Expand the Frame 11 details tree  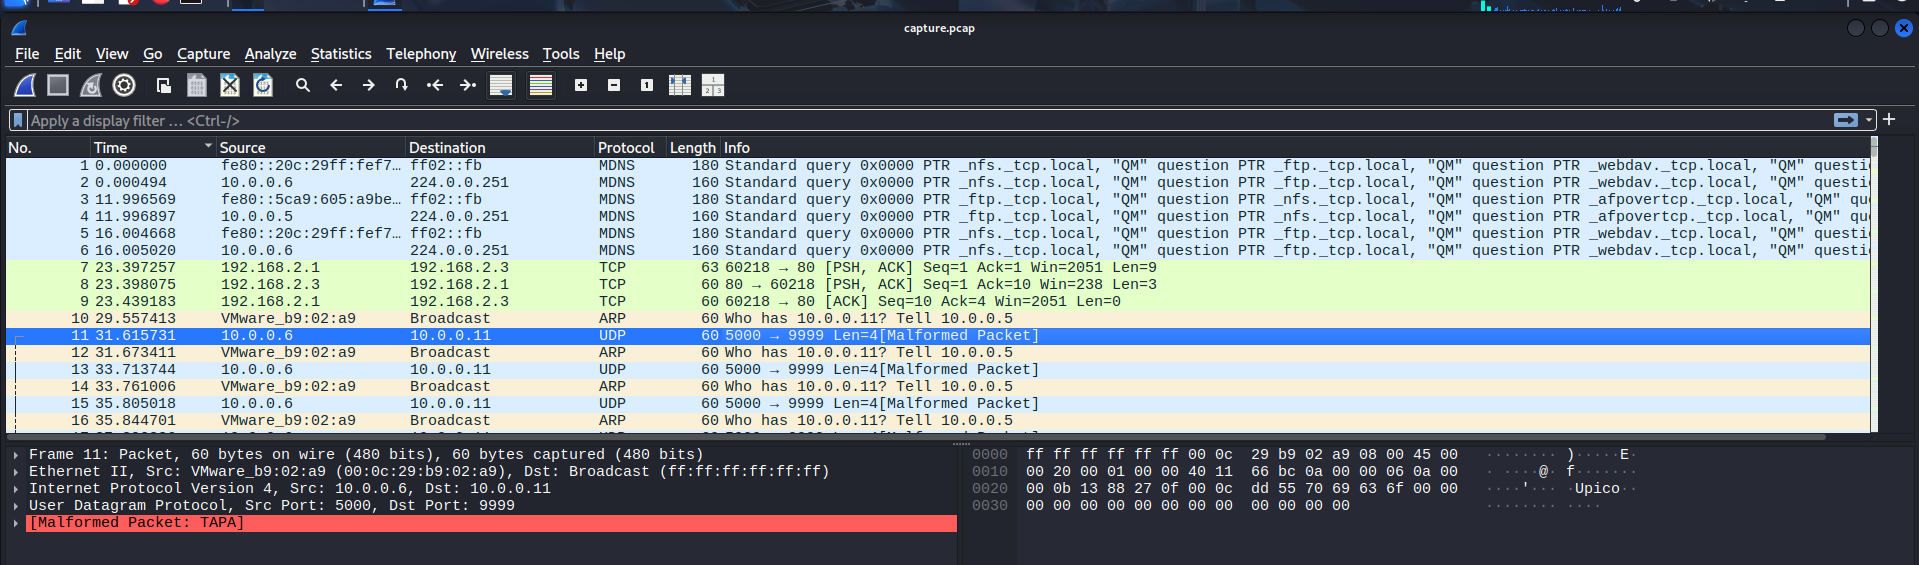pos(16,455)
